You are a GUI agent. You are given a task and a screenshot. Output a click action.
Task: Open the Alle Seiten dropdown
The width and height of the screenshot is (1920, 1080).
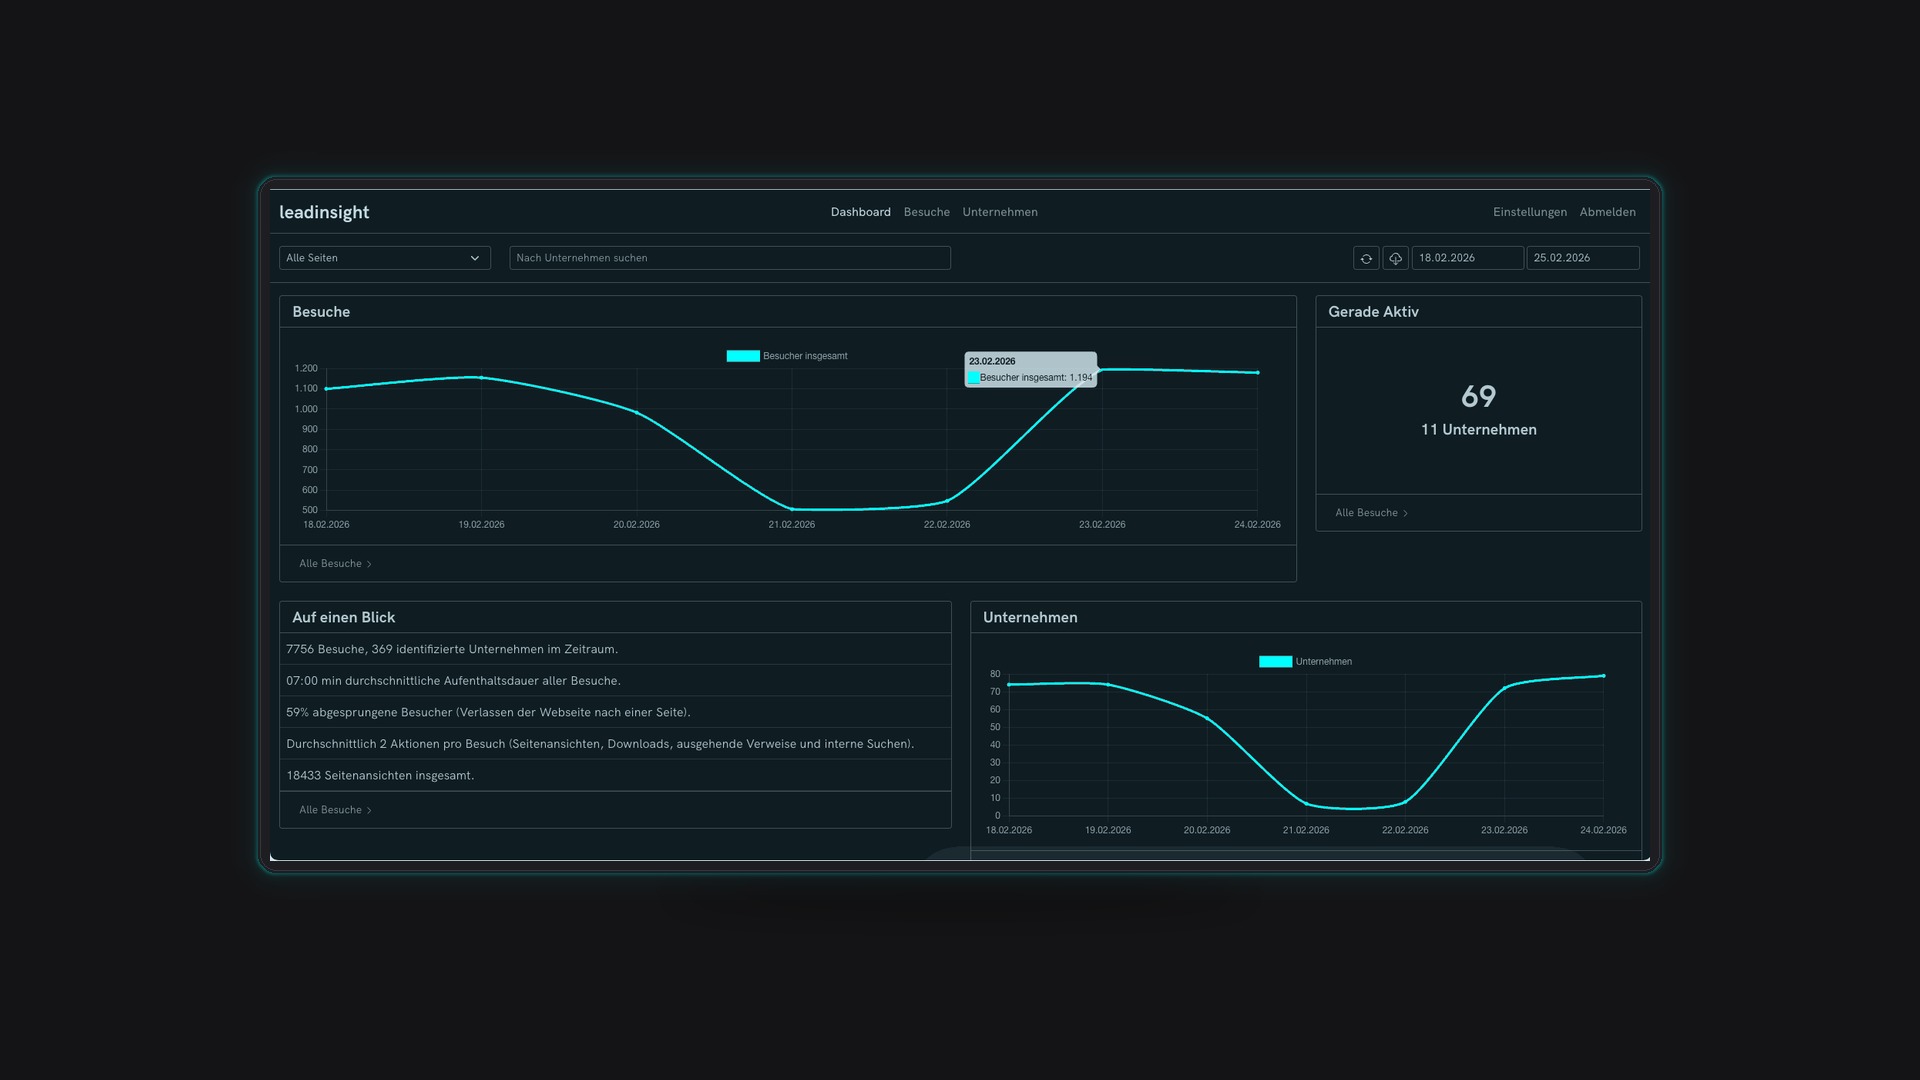384,258
